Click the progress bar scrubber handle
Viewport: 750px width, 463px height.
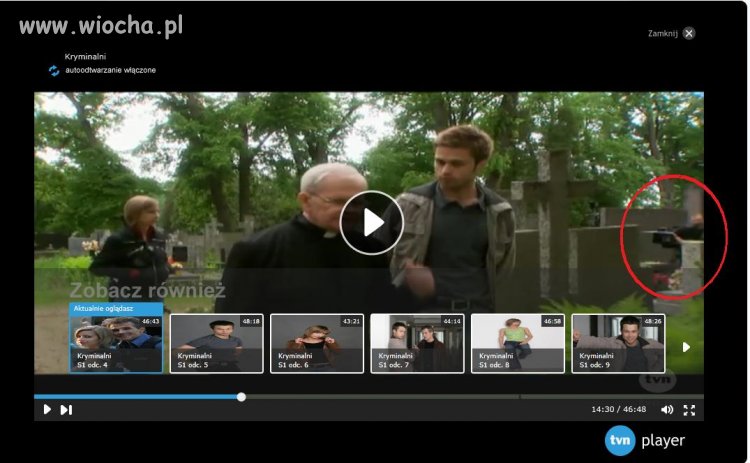[242, 397]
